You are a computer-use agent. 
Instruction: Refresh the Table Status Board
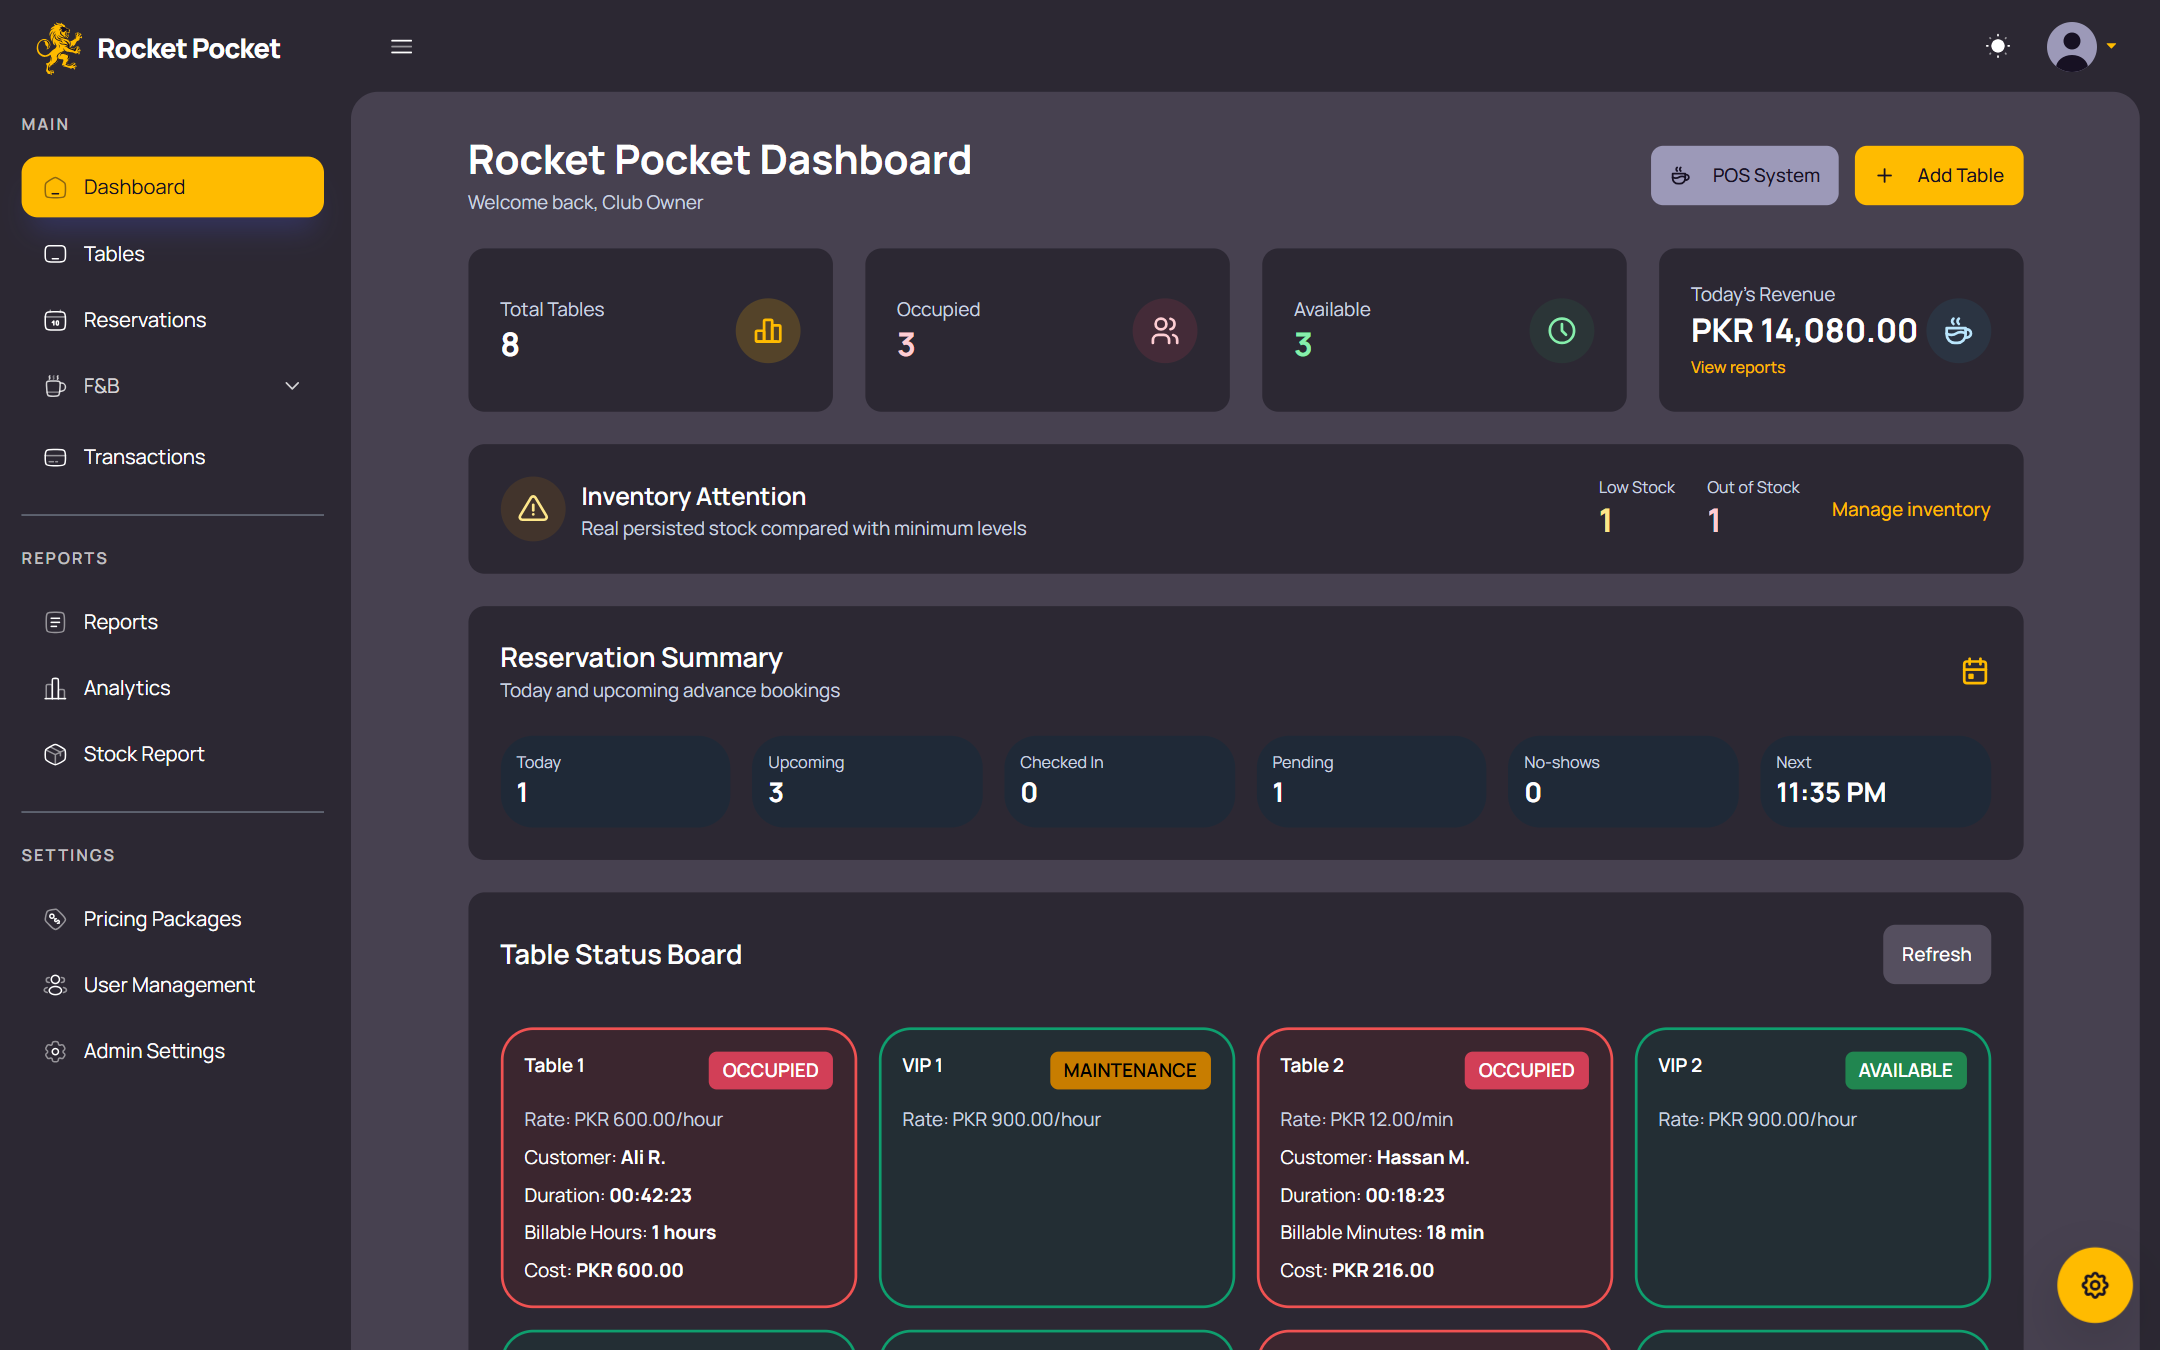click(x=1936, y=954)
